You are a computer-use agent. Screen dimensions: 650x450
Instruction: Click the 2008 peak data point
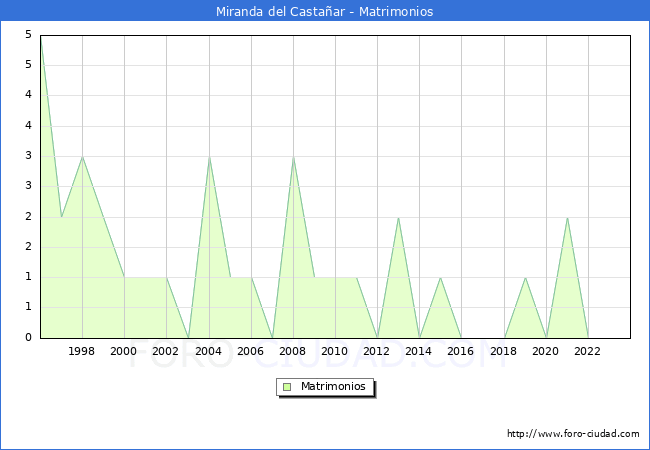[293, 157]
